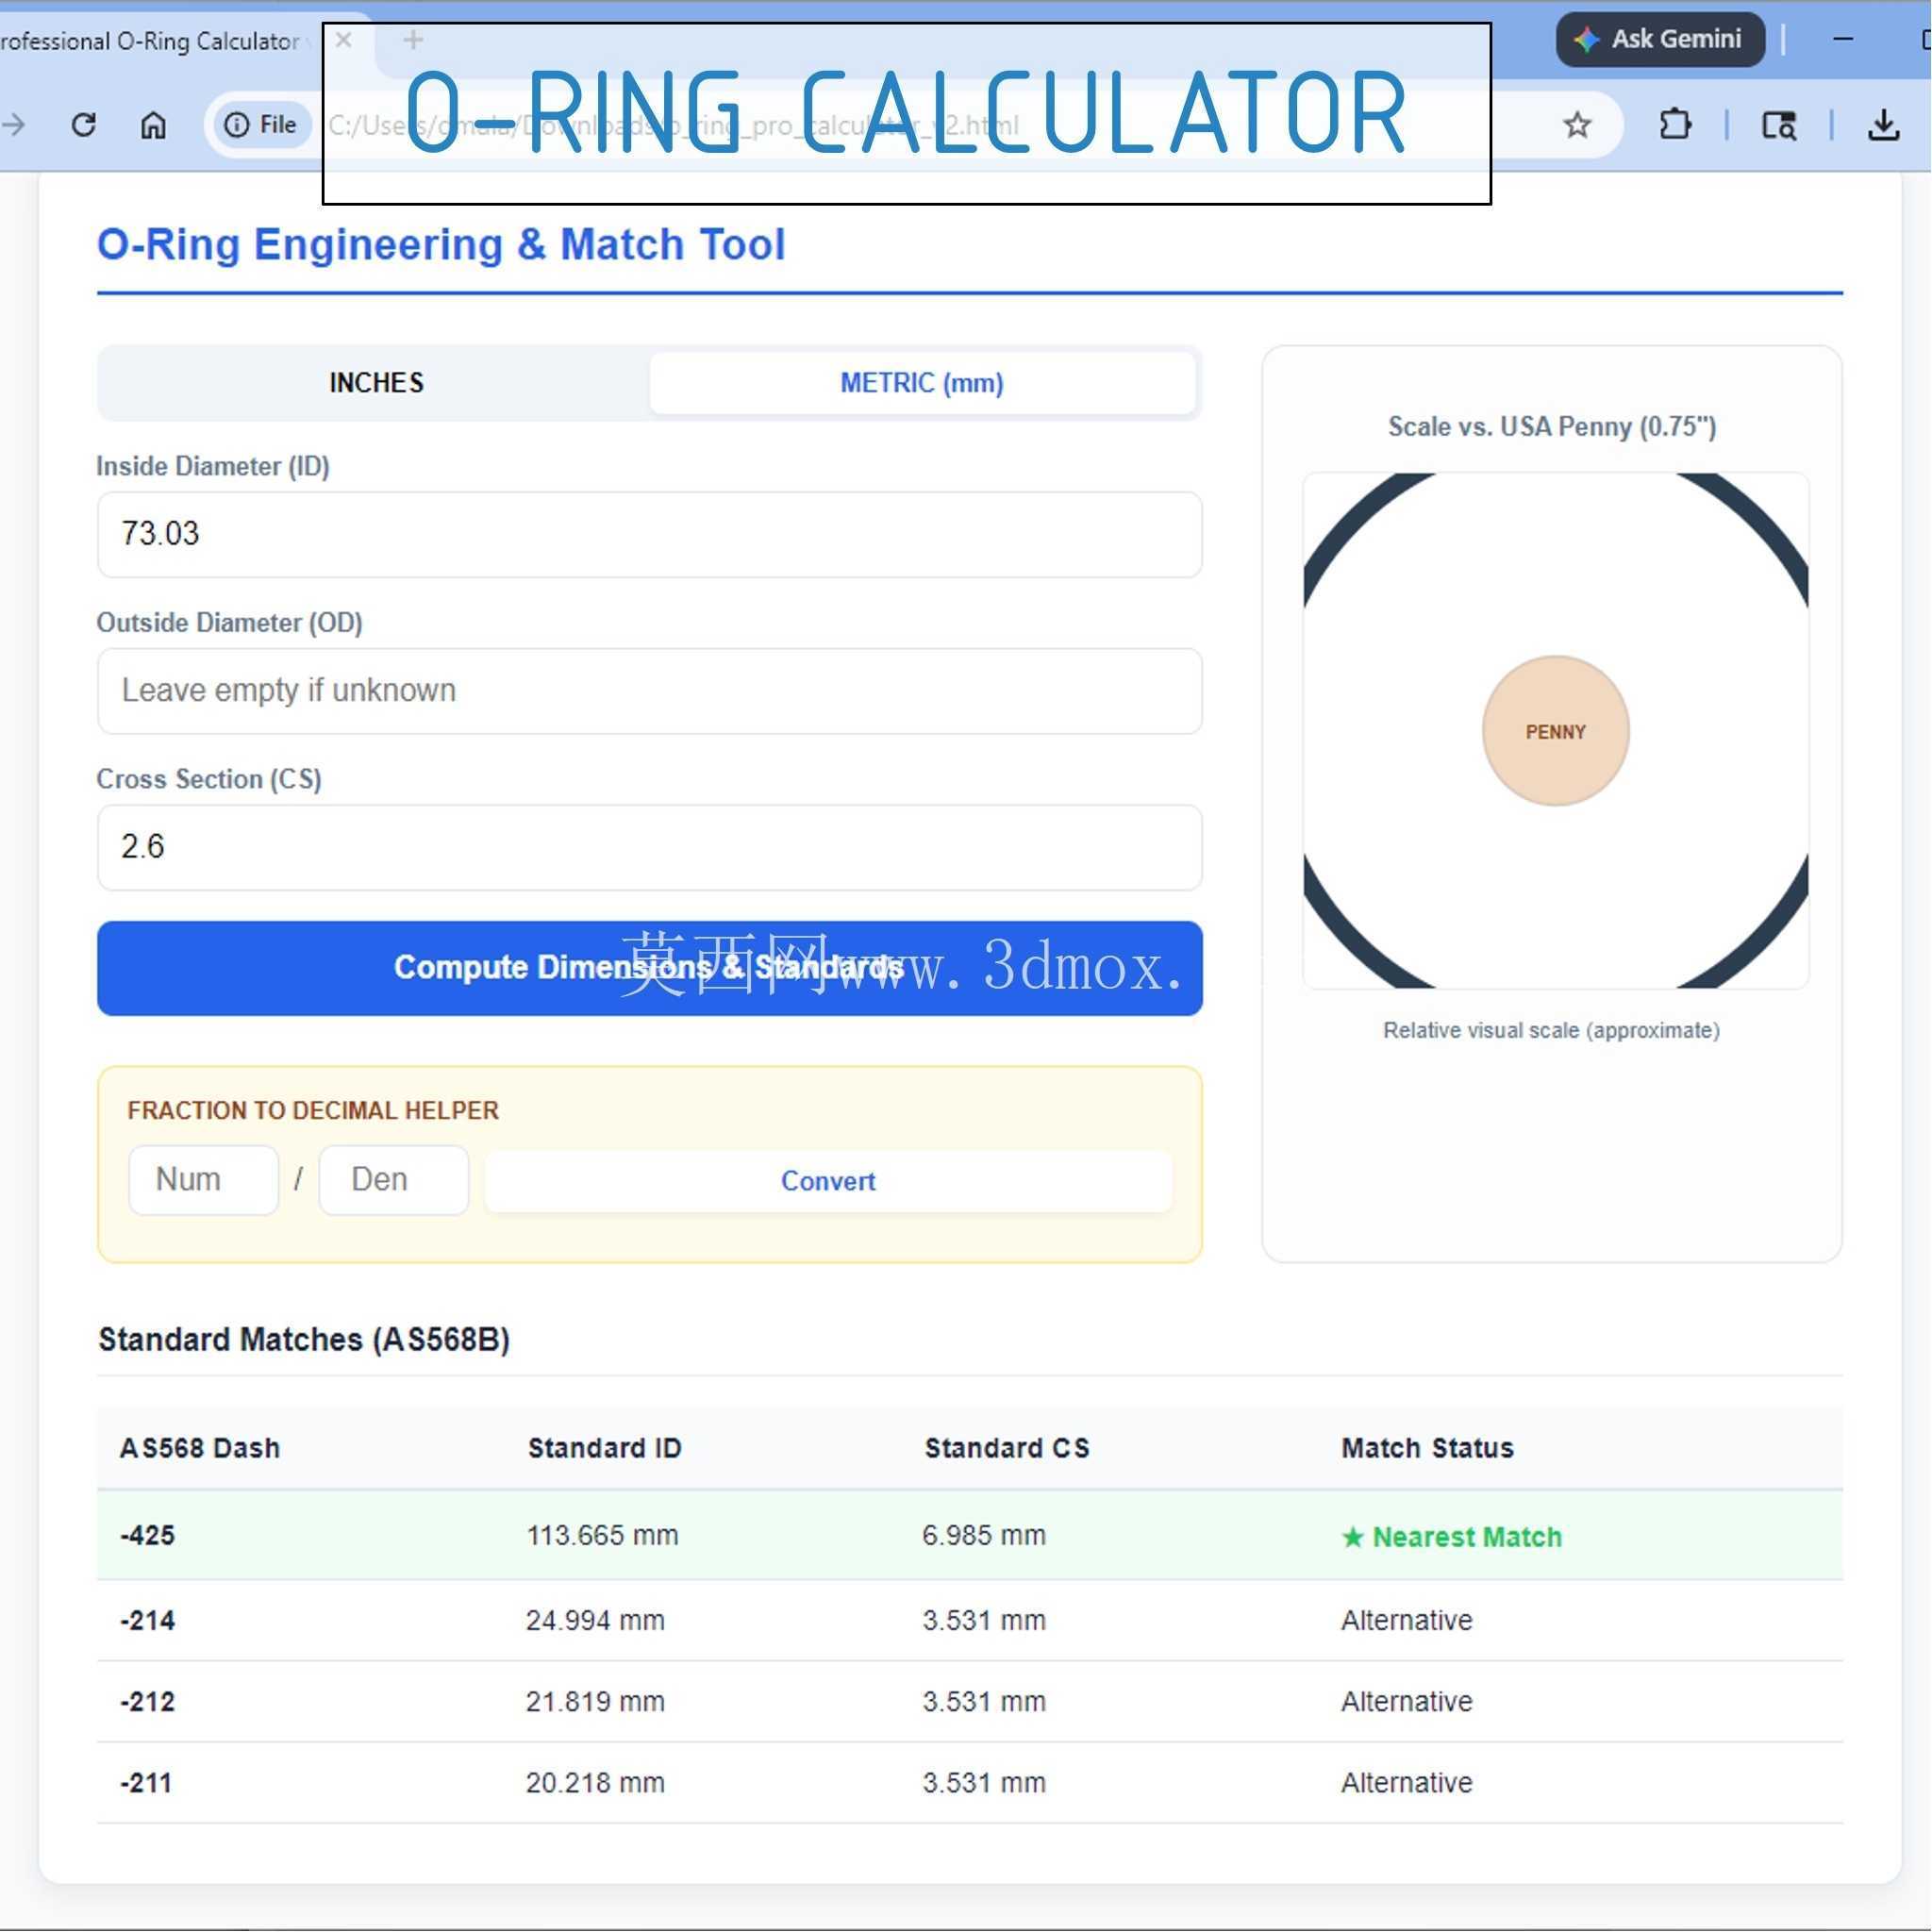Click the -425 dash row cell
The width and height of the screenshot is (1932, 1932).
pos(147,1535)
